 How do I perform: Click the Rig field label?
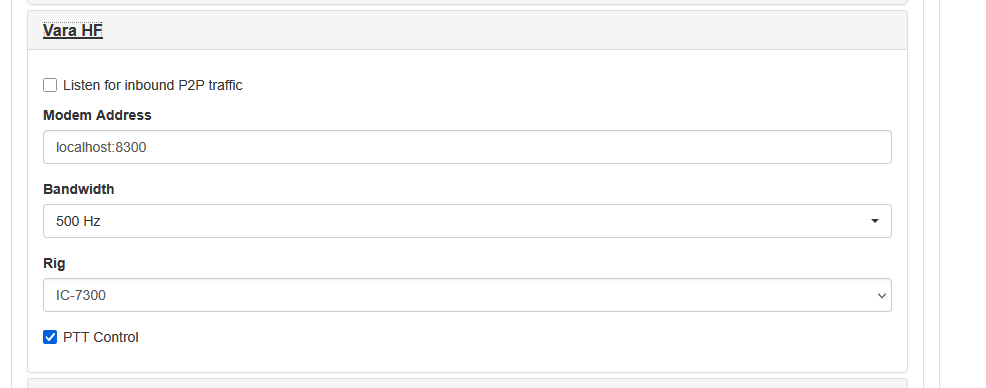tap(54, 263)
